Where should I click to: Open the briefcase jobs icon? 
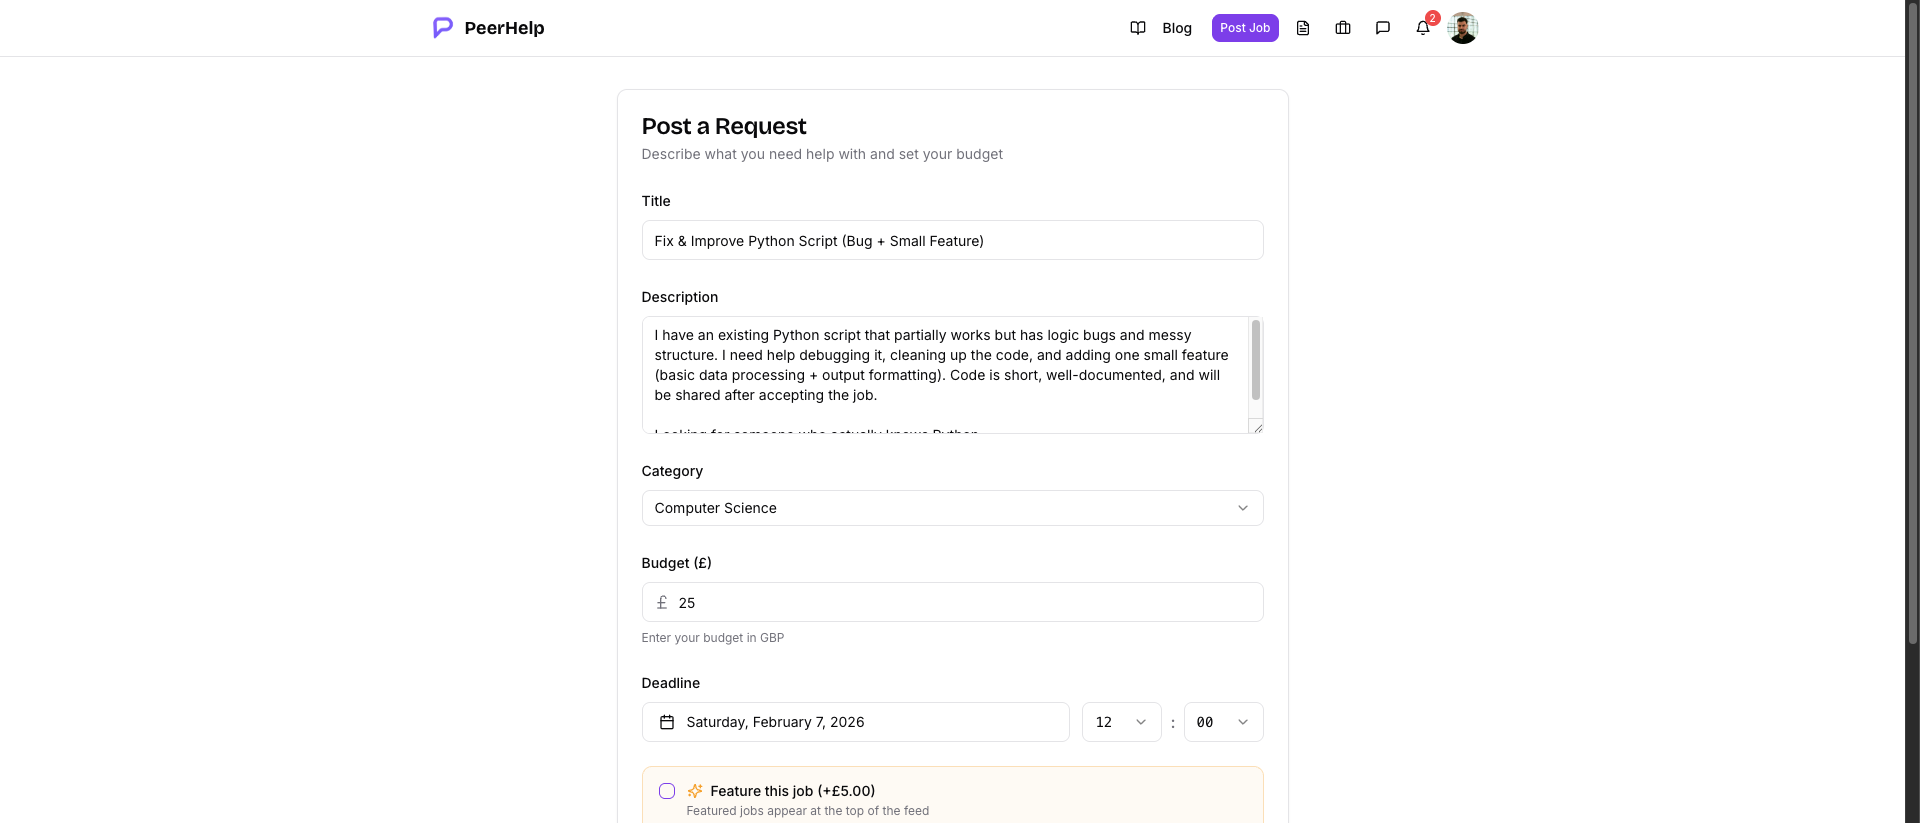(x=1343, y=28)
